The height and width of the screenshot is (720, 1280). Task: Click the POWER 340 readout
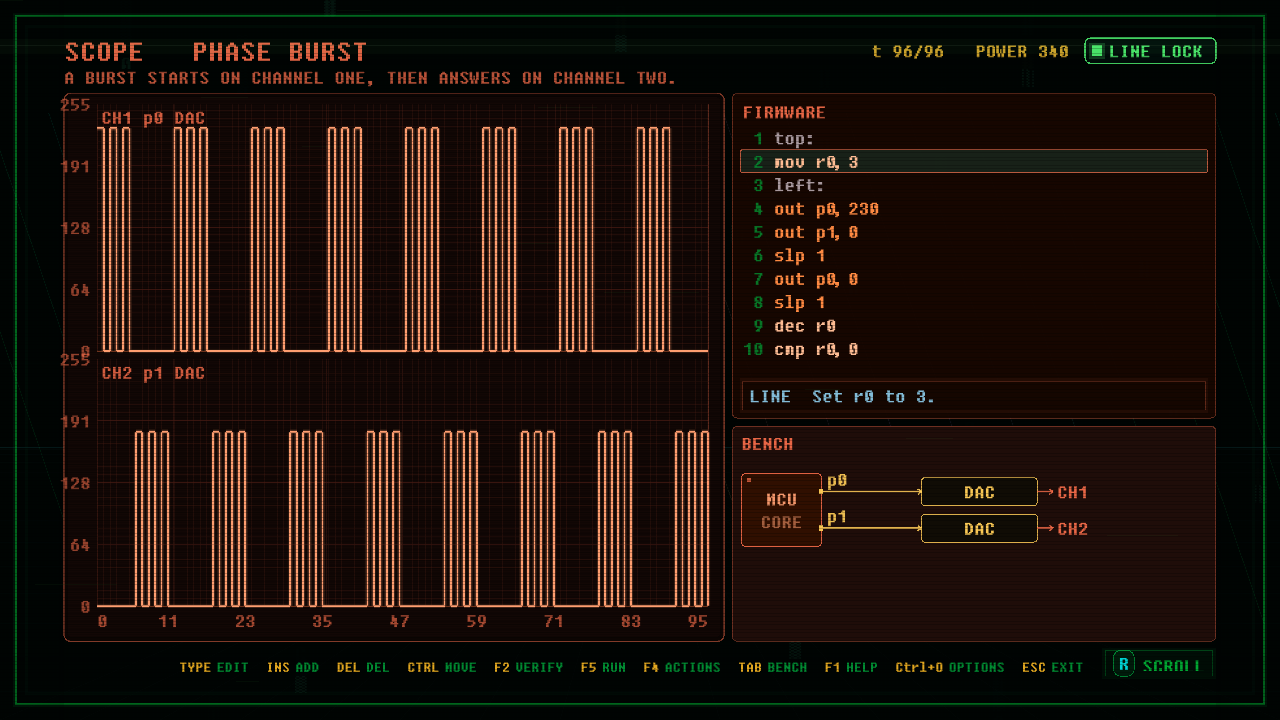[1022, 51]
